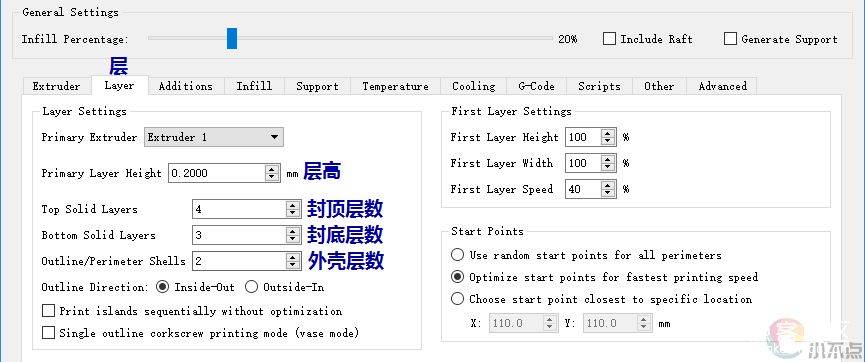Decrease First Layer Width with down arrow

pyautogui.click(x=607, y=168)
